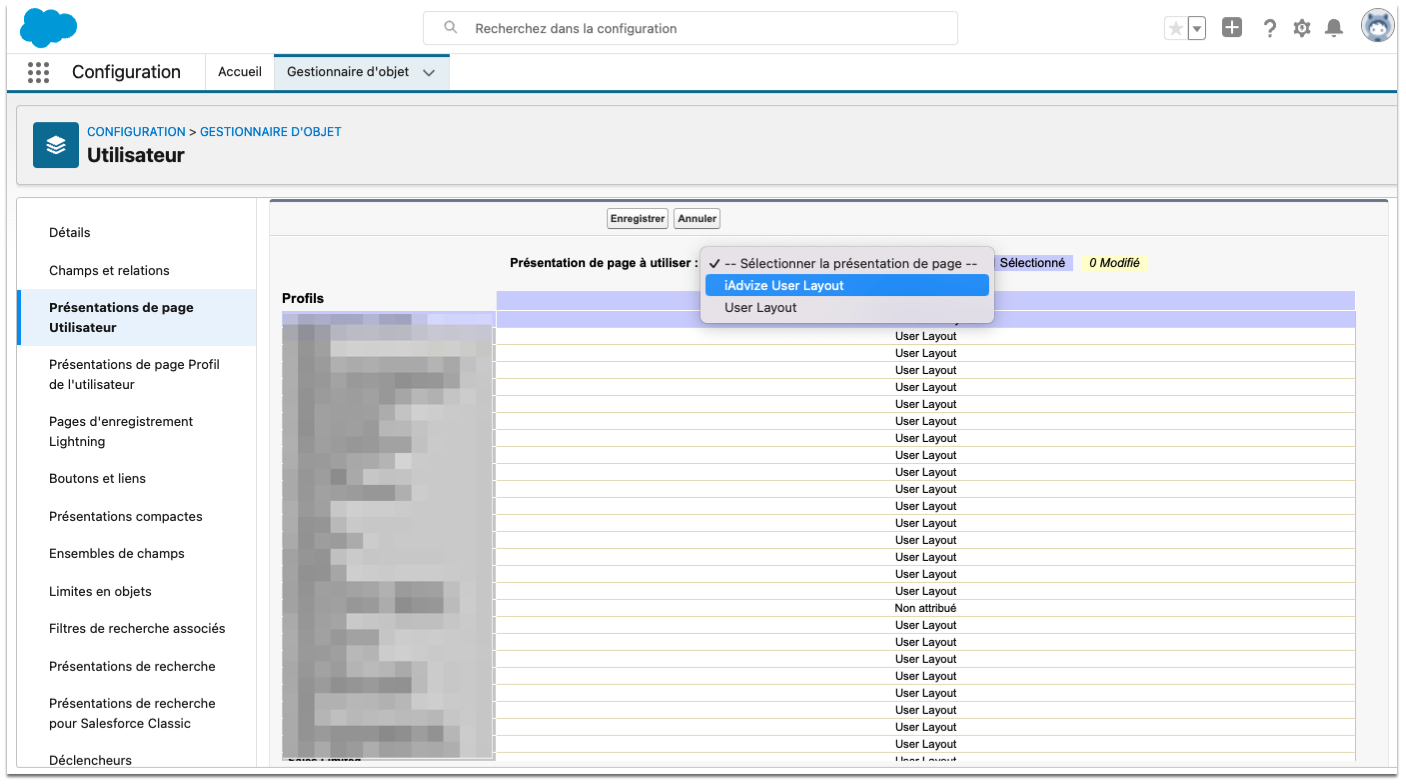1406x784 pixels.
Task: Click the favorites star icon
Action: click(1175, 29)
